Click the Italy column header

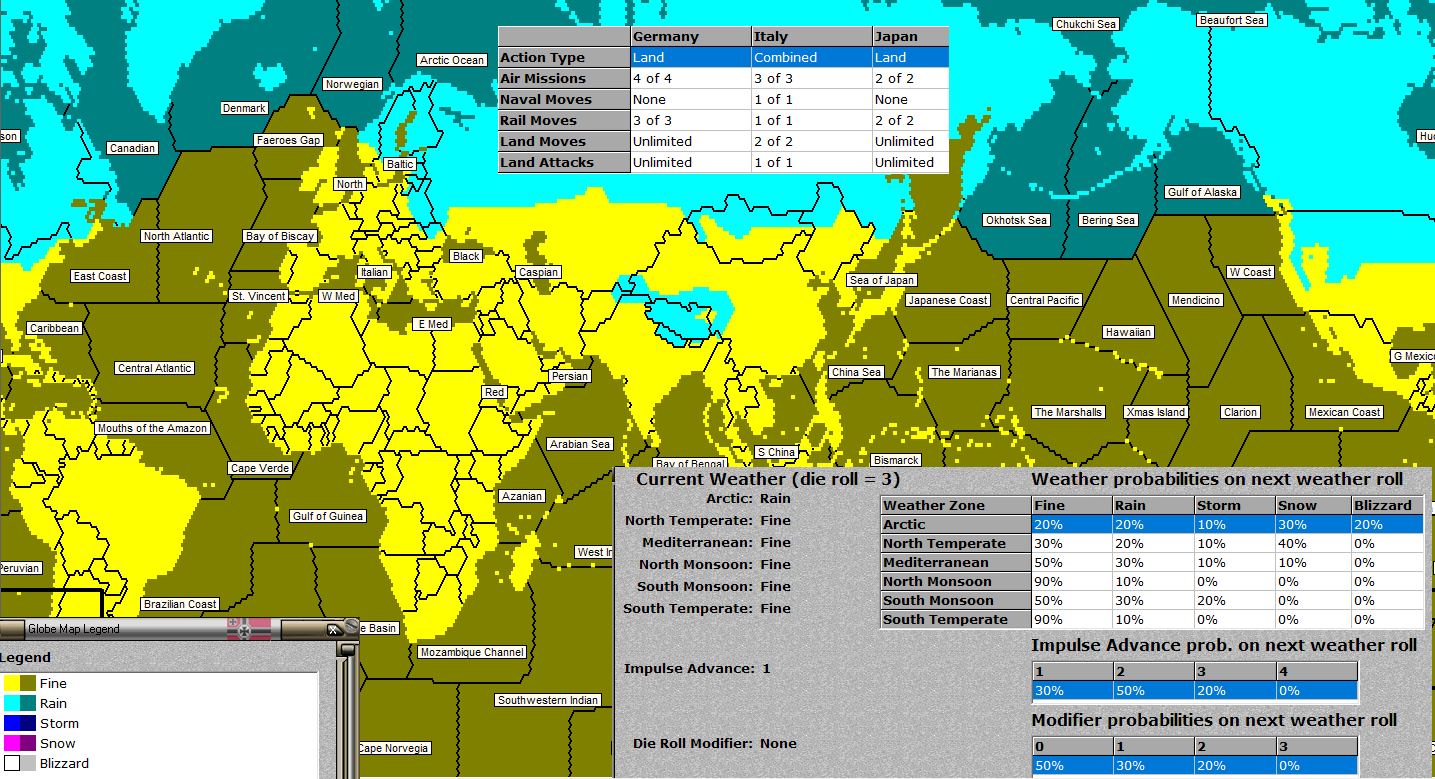(811, 37)
